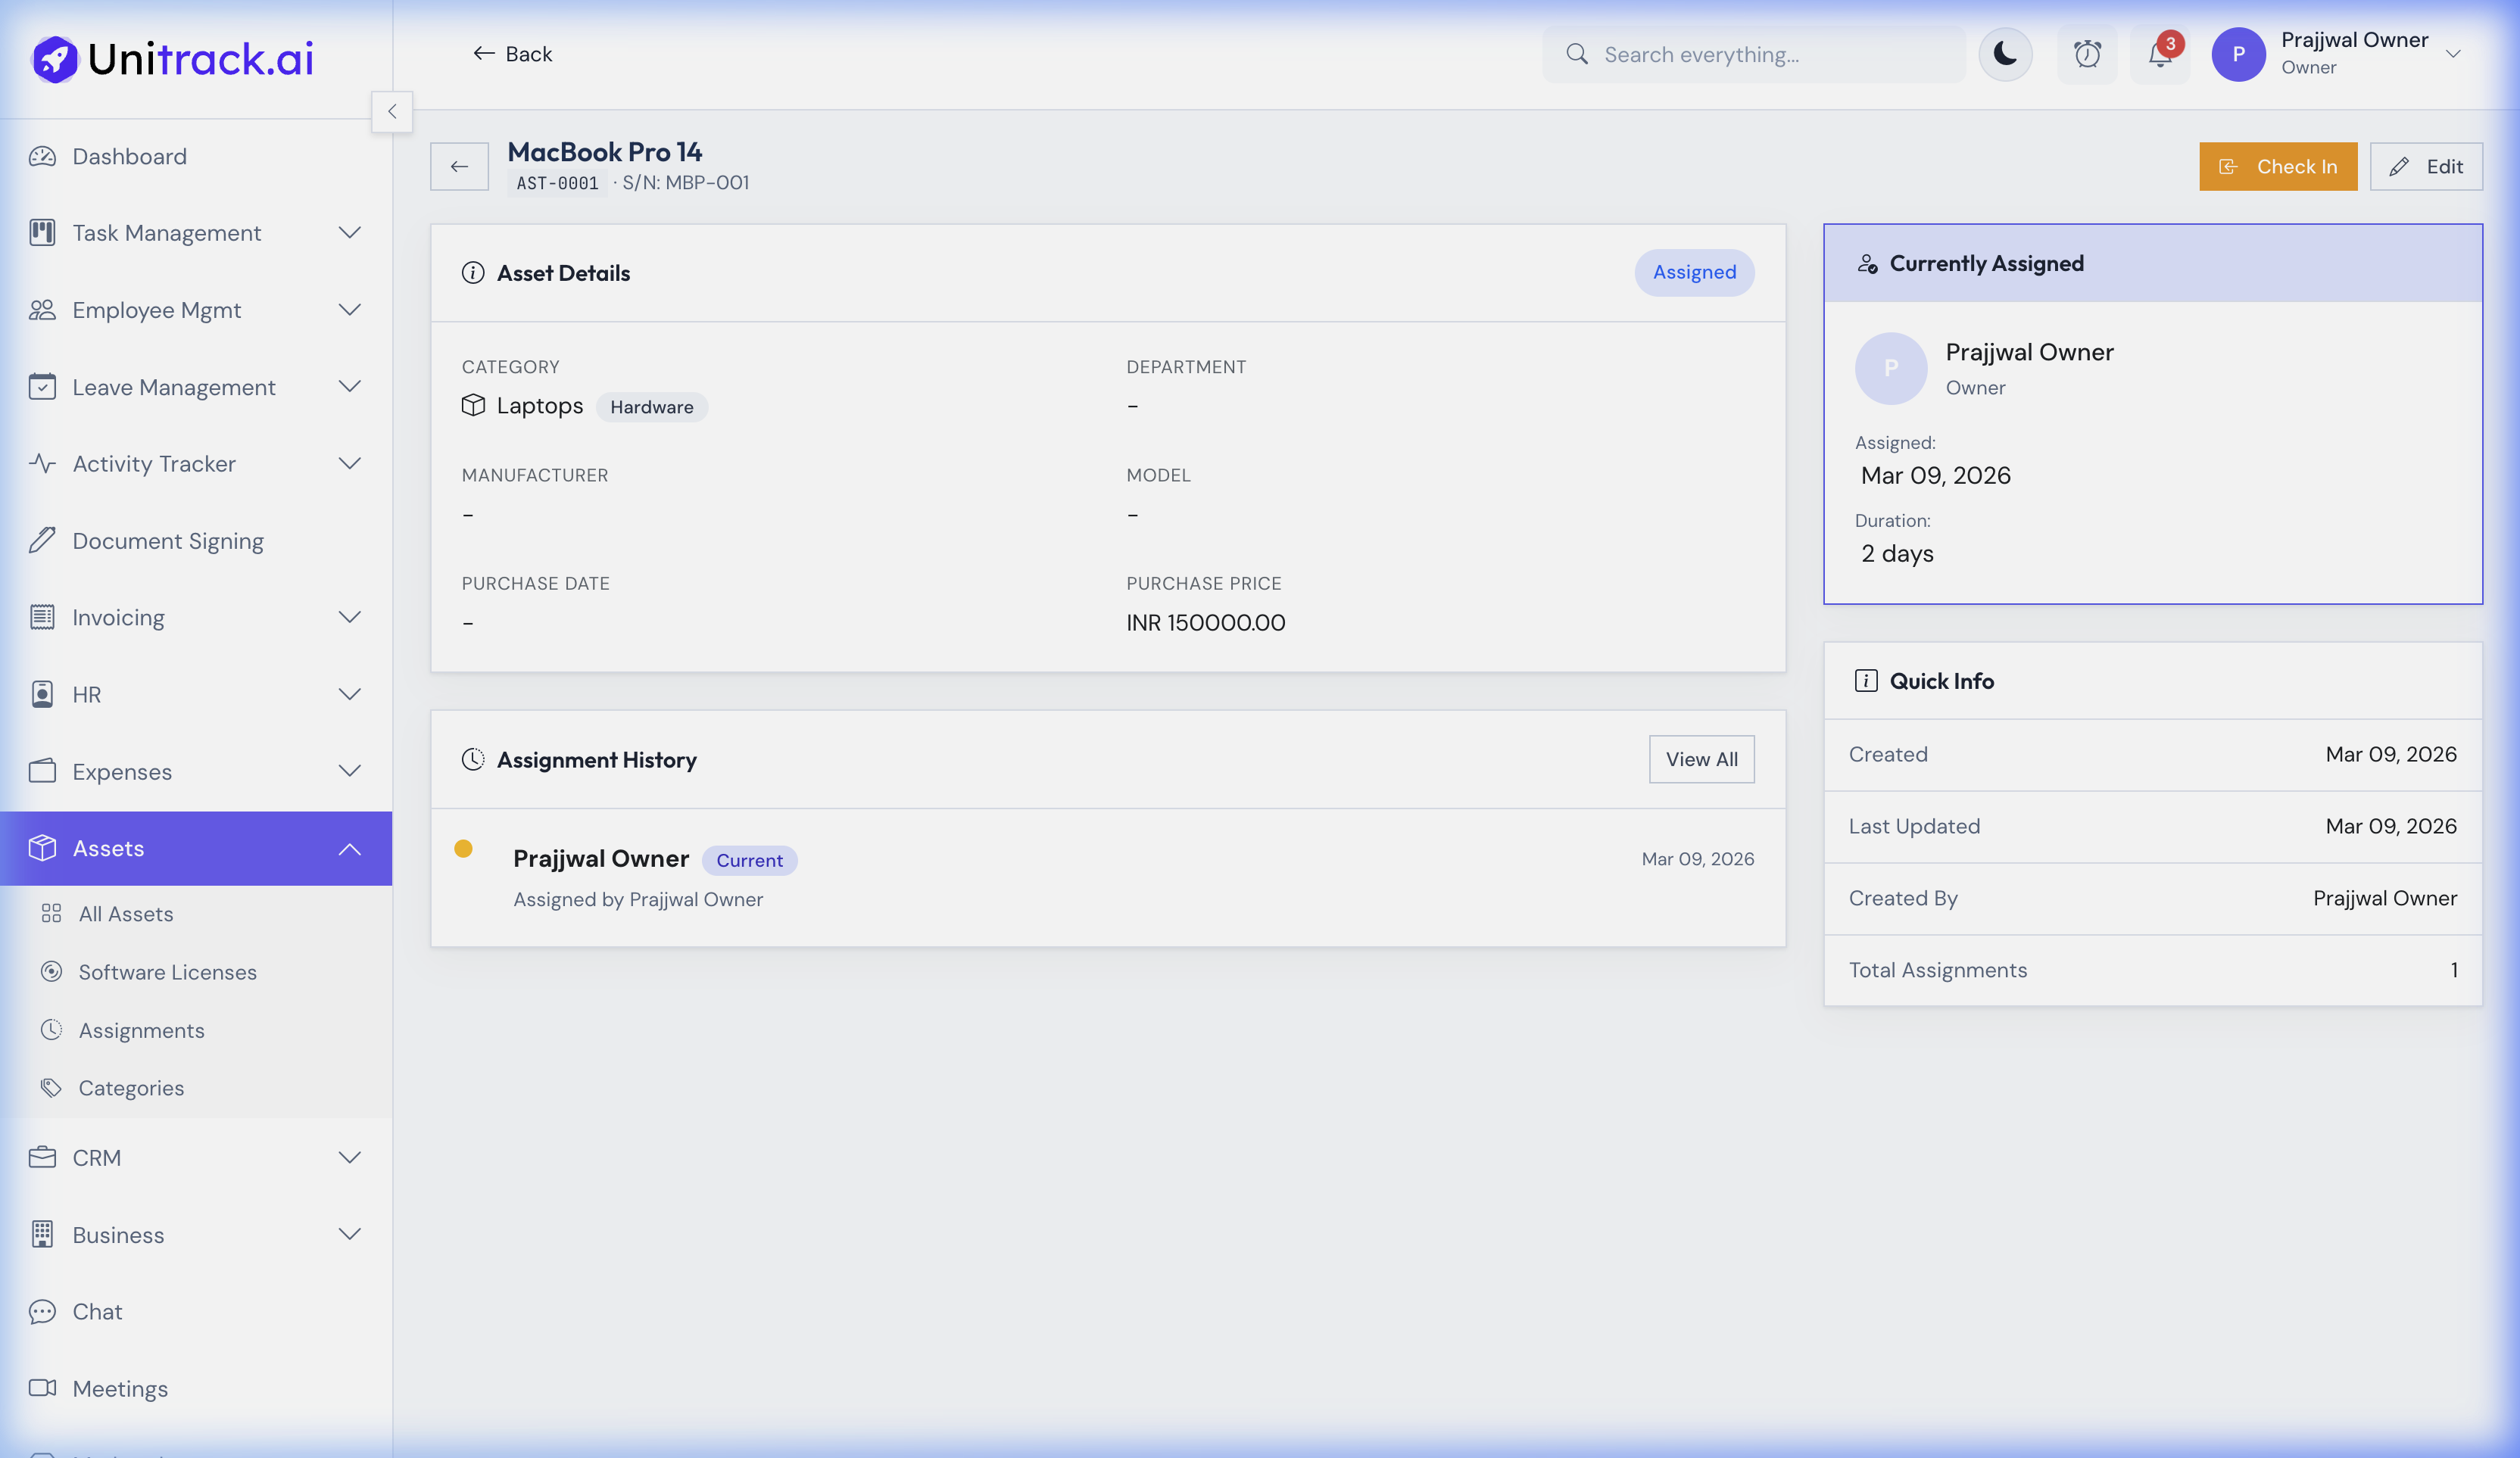This screenshot has height=1458, width=2520.
Task: Toggle dark mode with moon icon
Action: click(x=2004, y=54)
